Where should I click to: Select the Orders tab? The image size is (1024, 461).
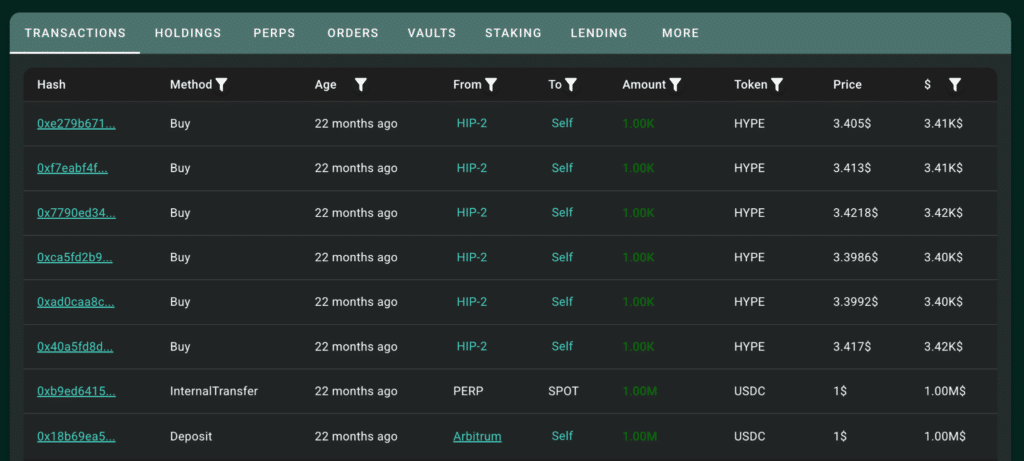pyautogui.click(x=353, y=33)
